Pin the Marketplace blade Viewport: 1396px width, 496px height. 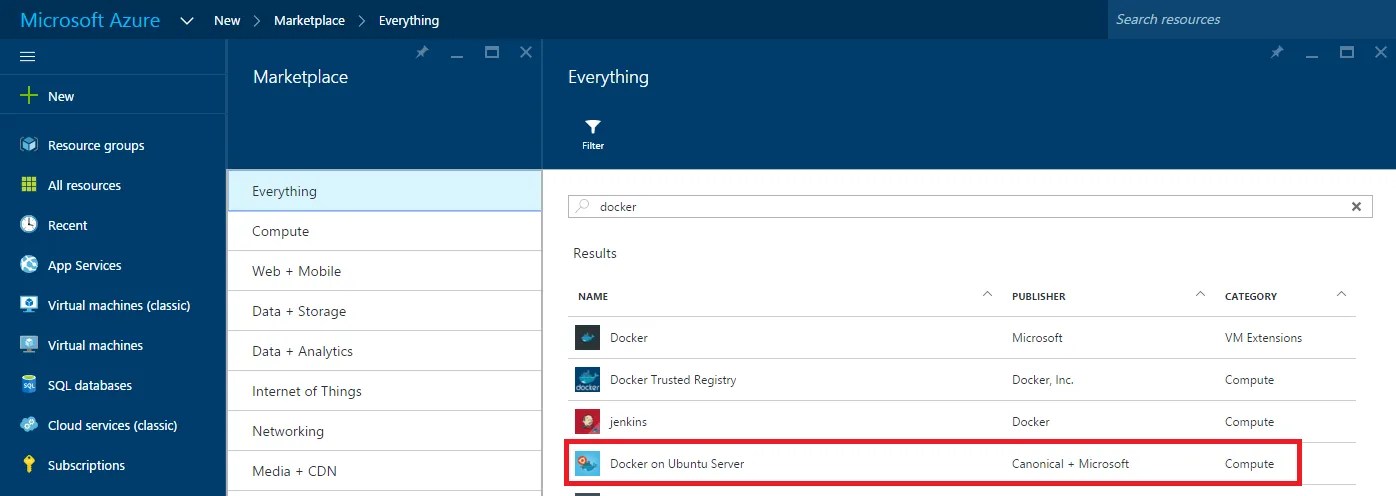[x=422, y=52]
